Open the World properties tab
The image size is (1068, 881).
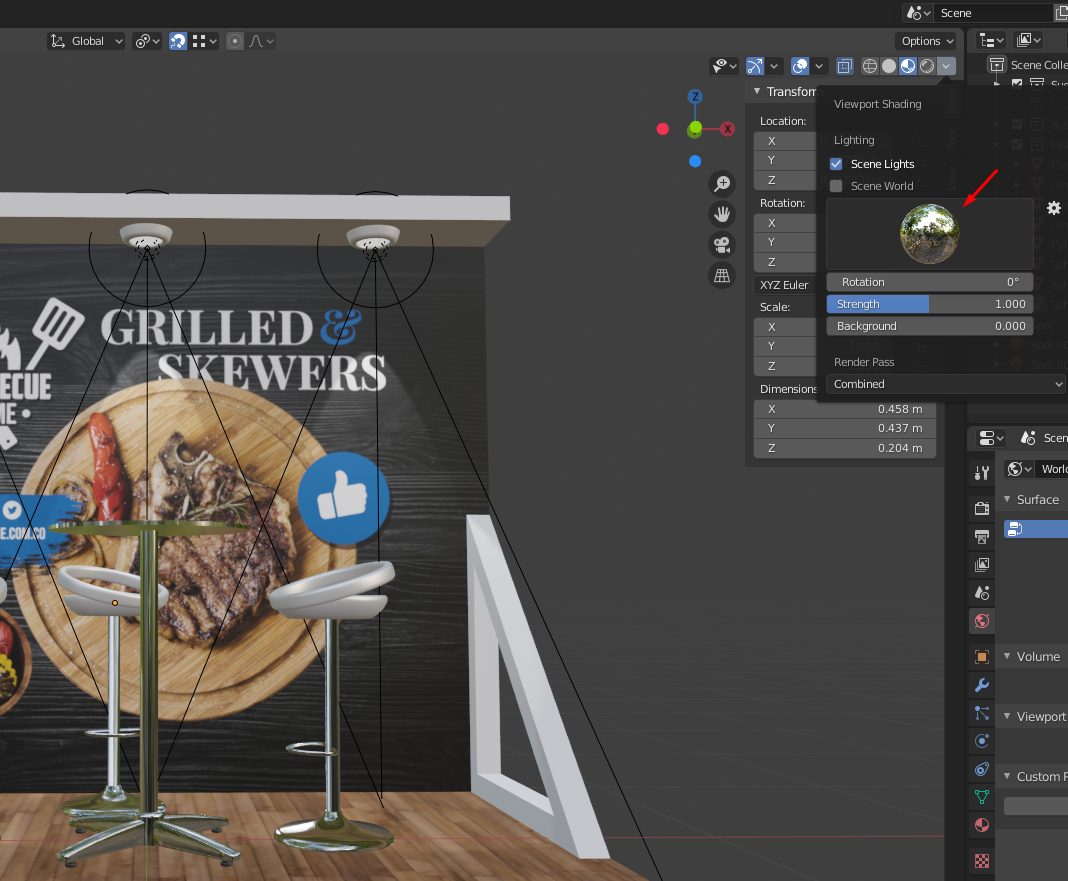tap(981, 621)
